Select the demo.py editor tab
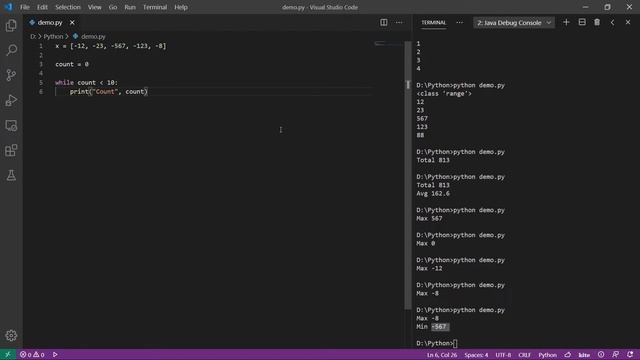Screen dimensions: 640x360 [50, 22]
